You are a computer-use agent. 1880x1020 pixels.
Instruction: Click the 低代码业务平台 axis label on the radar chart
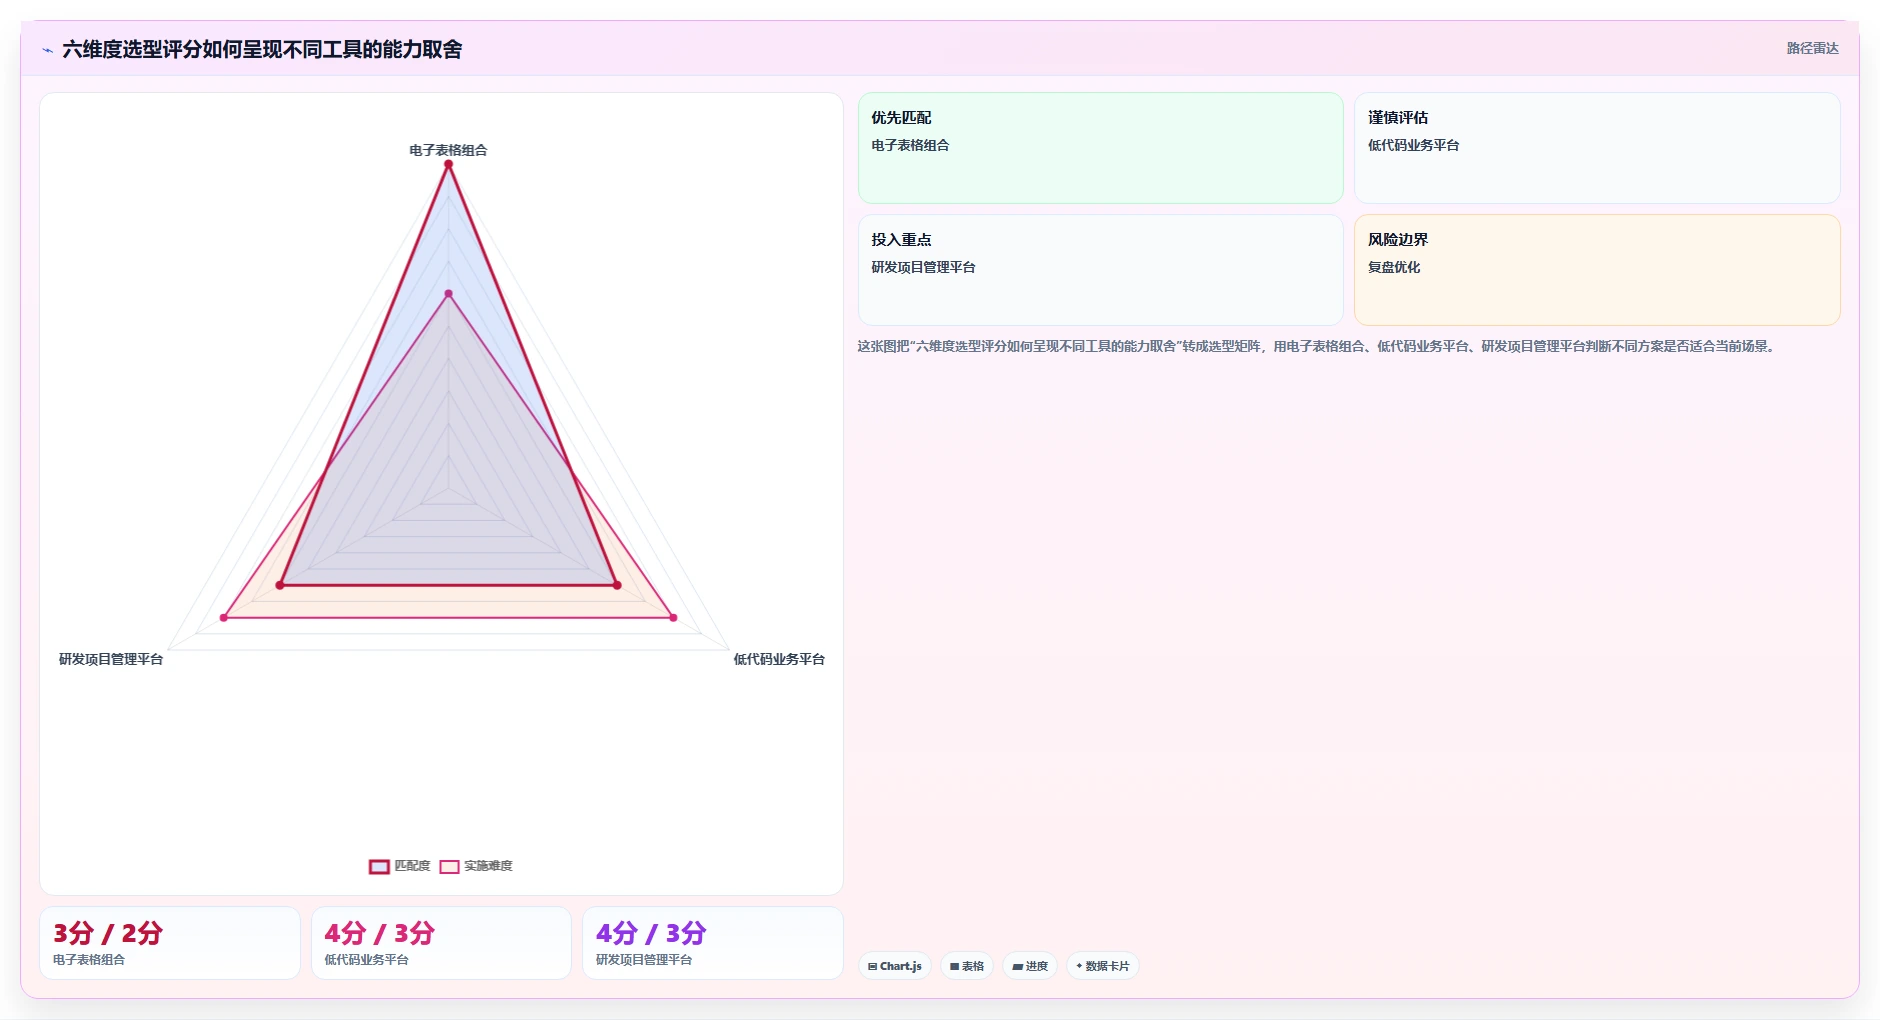(779, 659)
